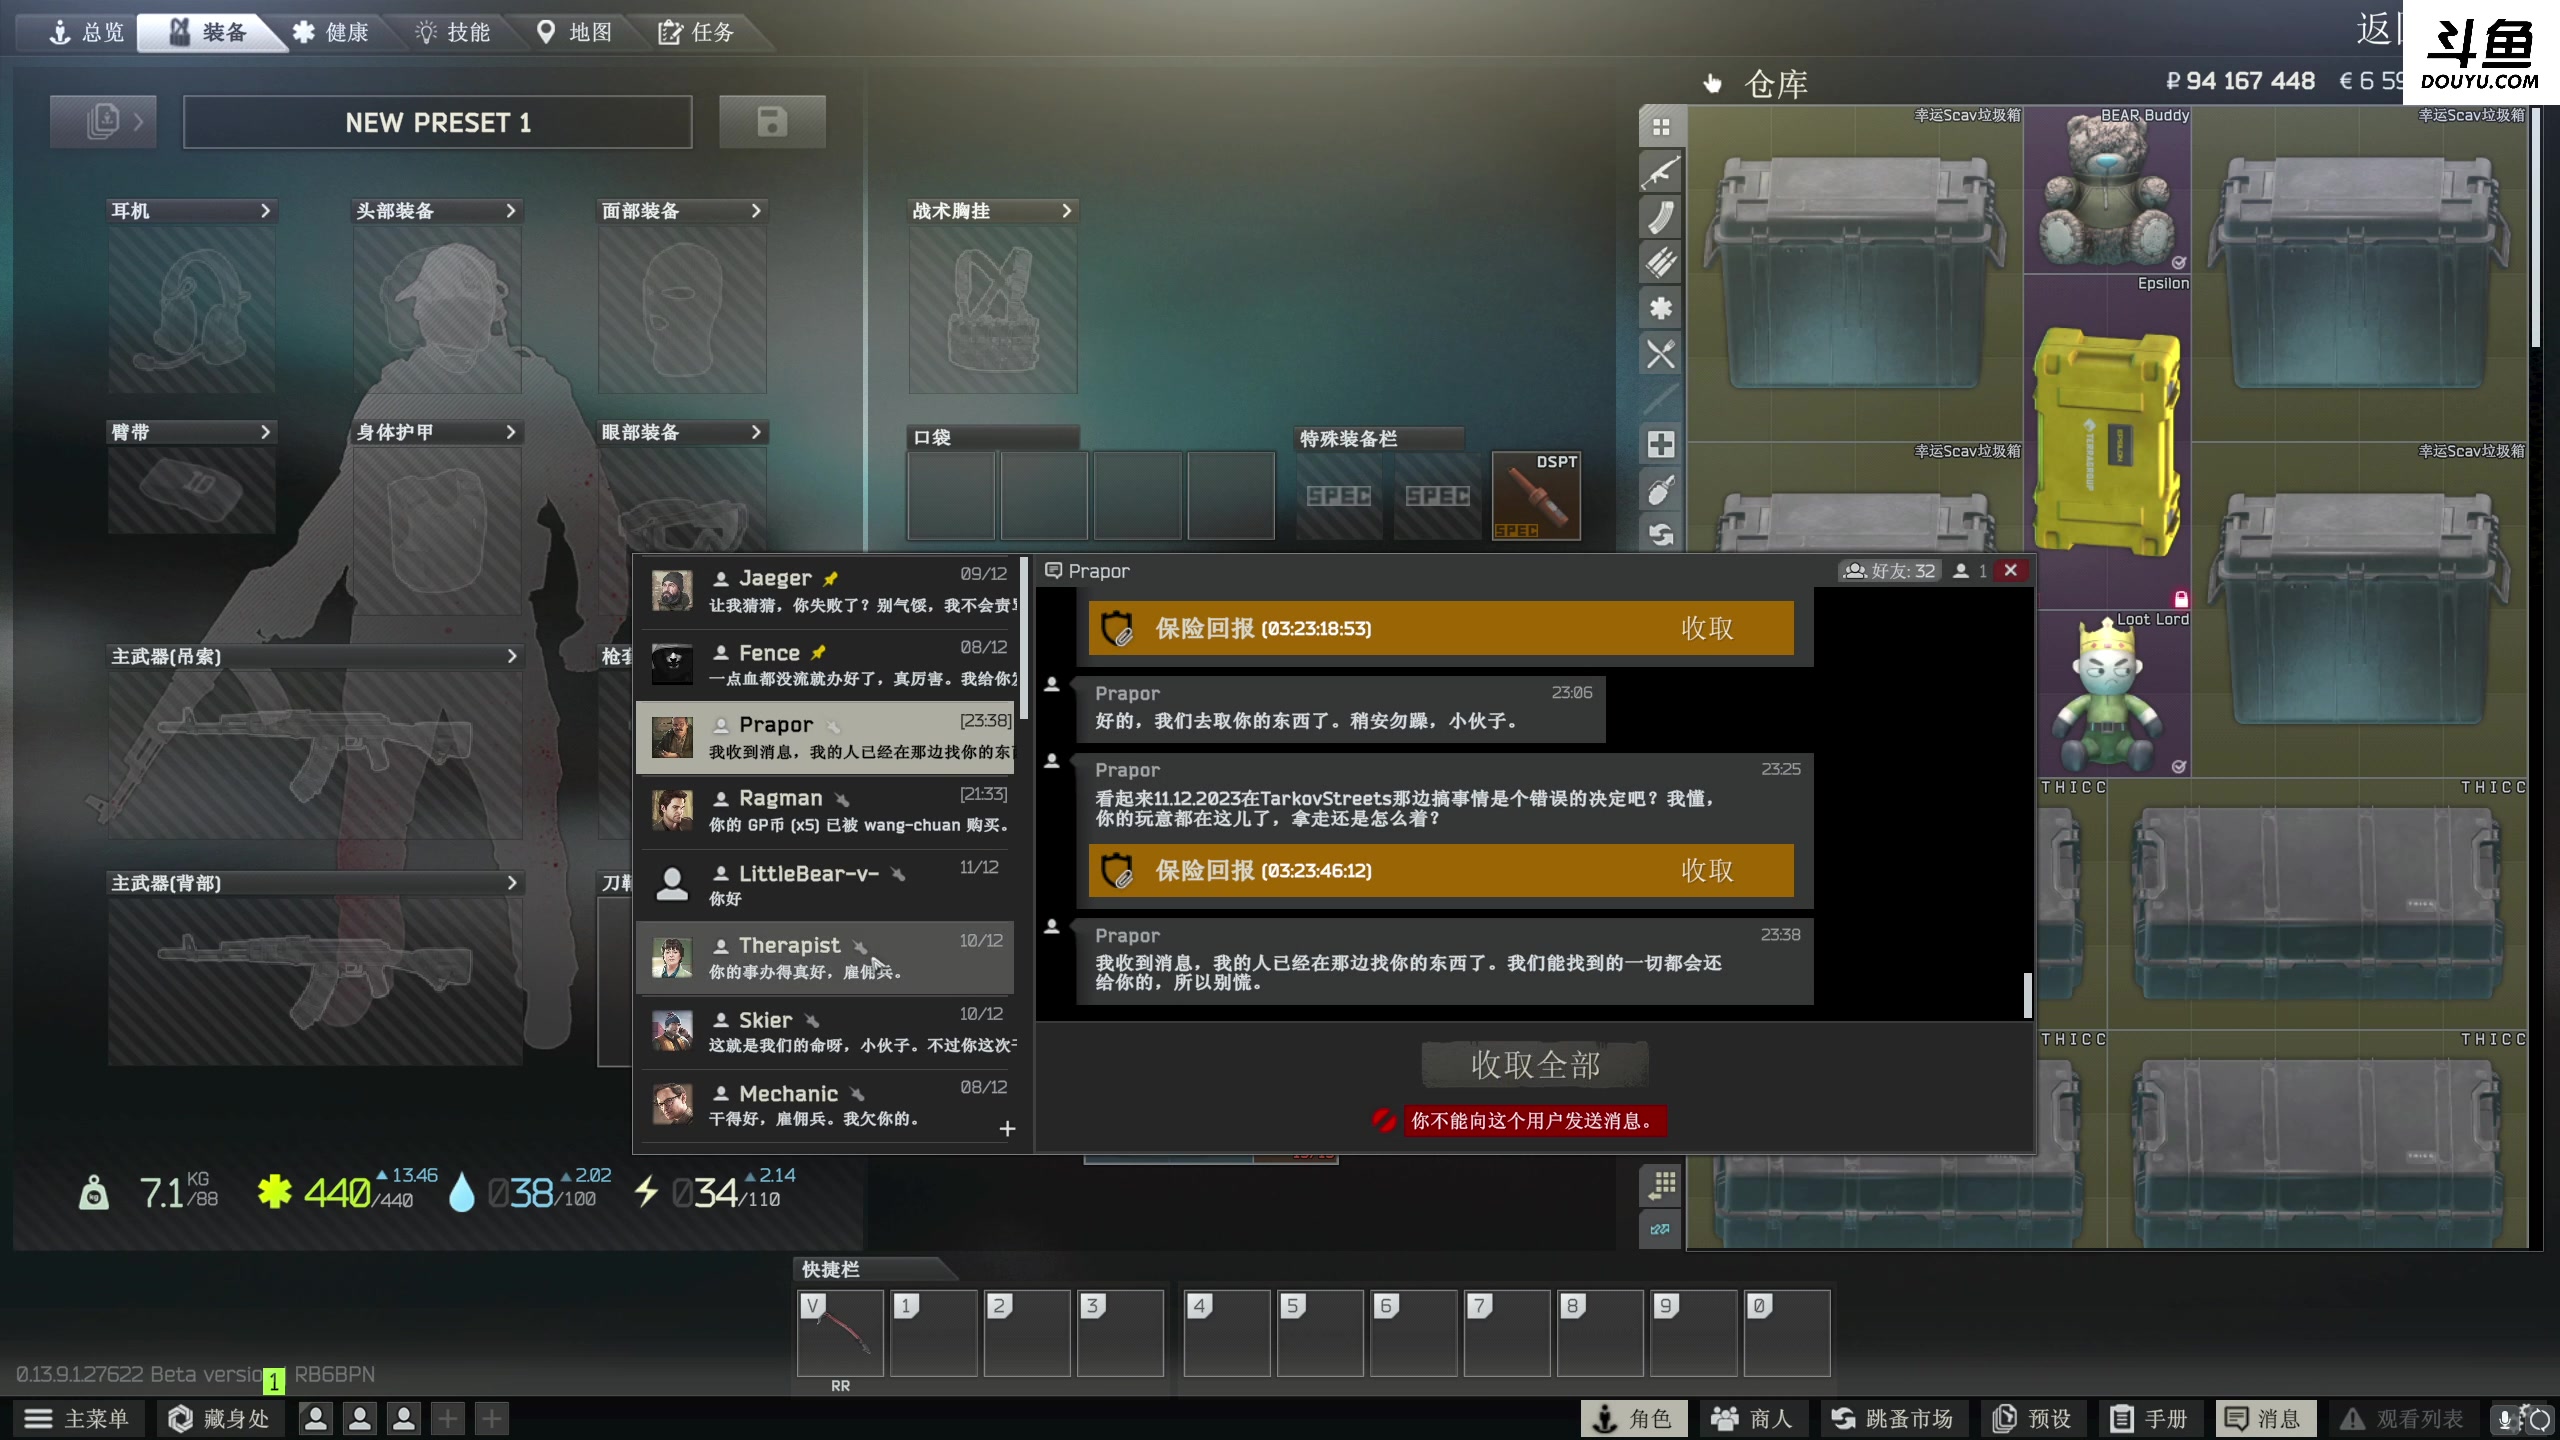Viewport: 2560px width, 1440px height.
Task: Switch to the 任务 tasks tab
Action: pyautogui.click(x=696, y=32)
